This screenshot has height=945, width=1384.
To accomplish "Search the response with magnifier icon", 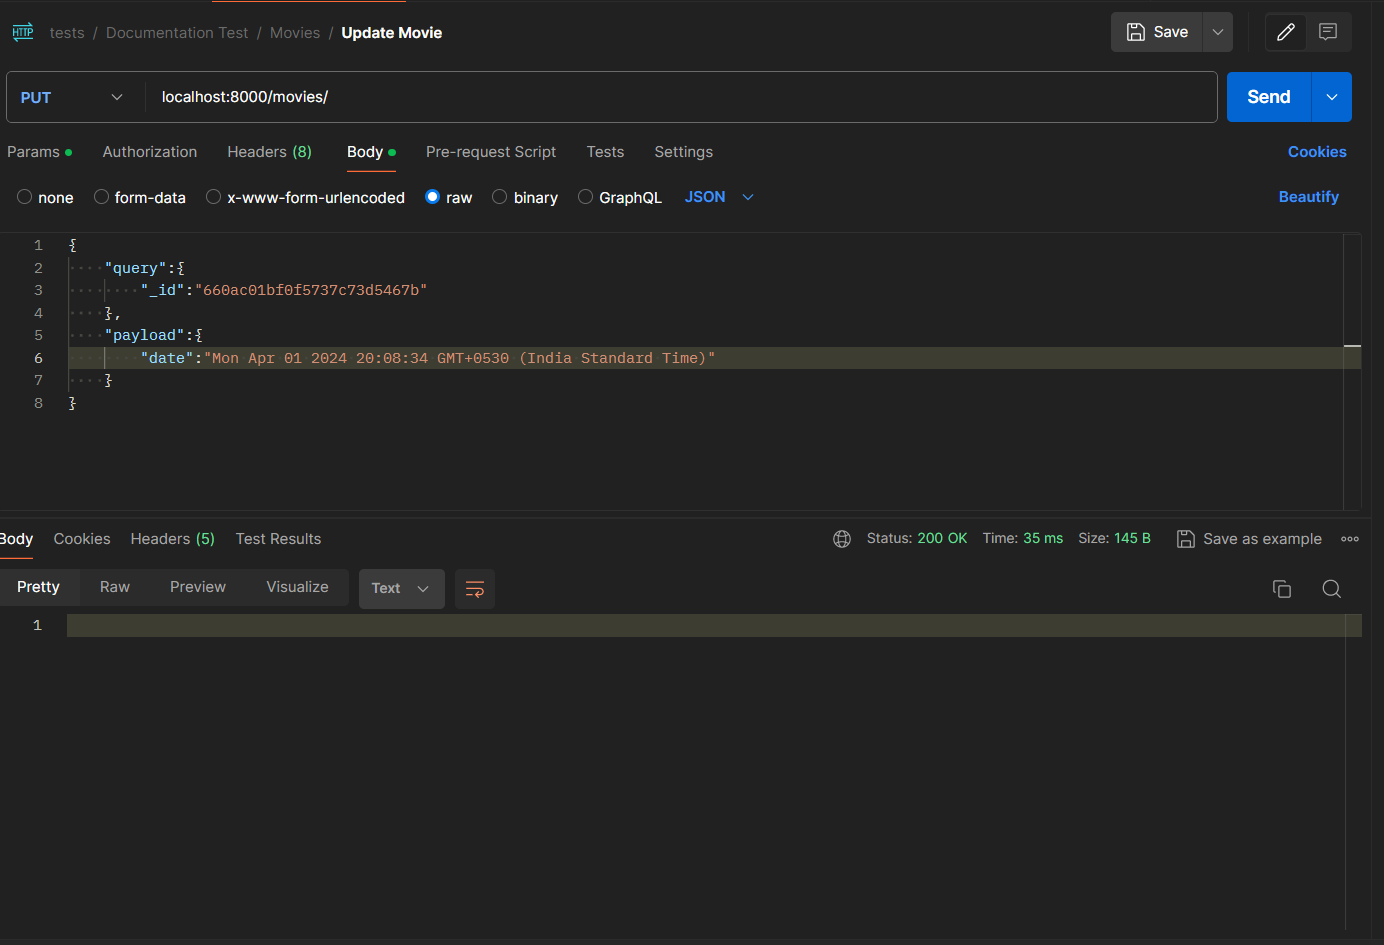I will click(1331, 589).
